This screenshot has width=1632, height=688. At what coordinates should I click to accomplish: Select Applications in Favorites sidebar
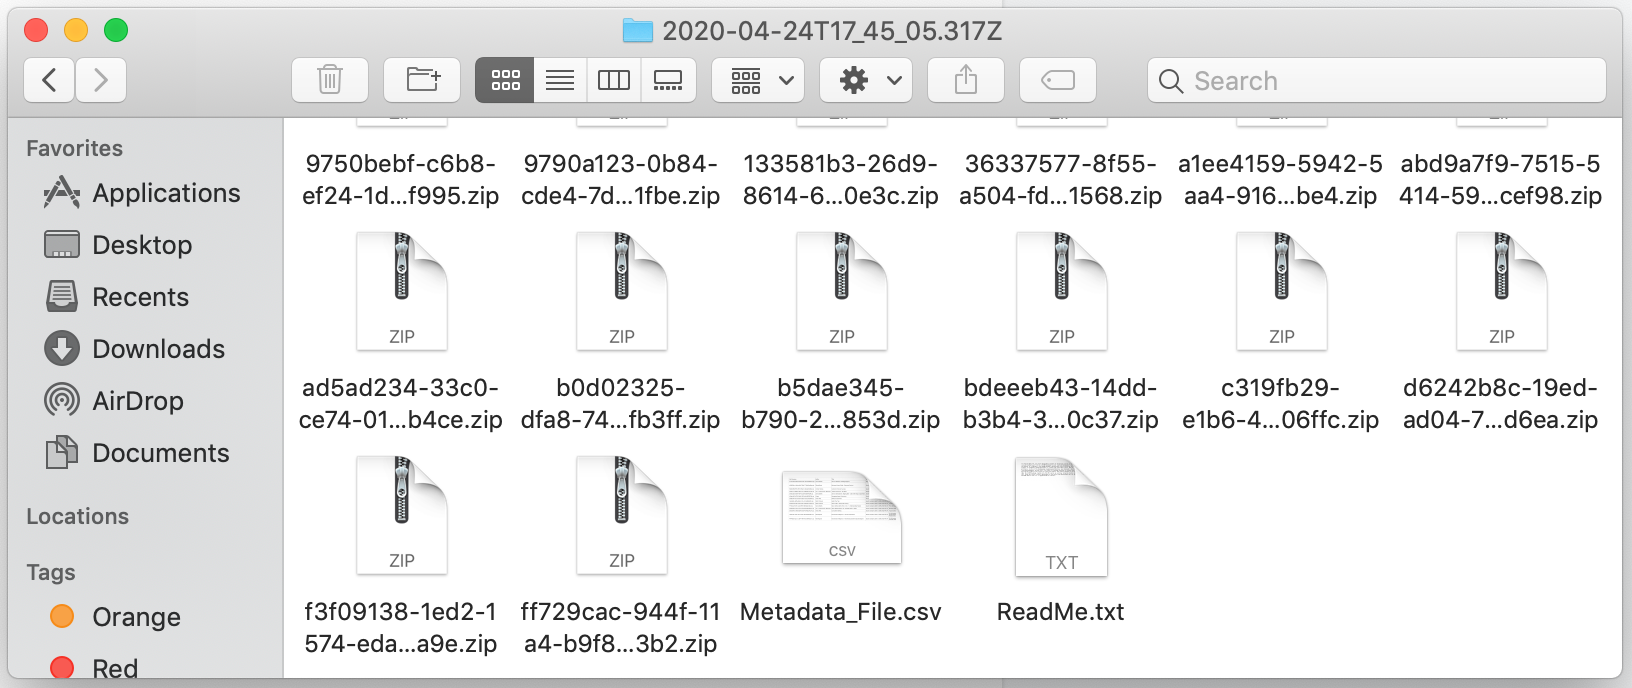click(166, 193)
